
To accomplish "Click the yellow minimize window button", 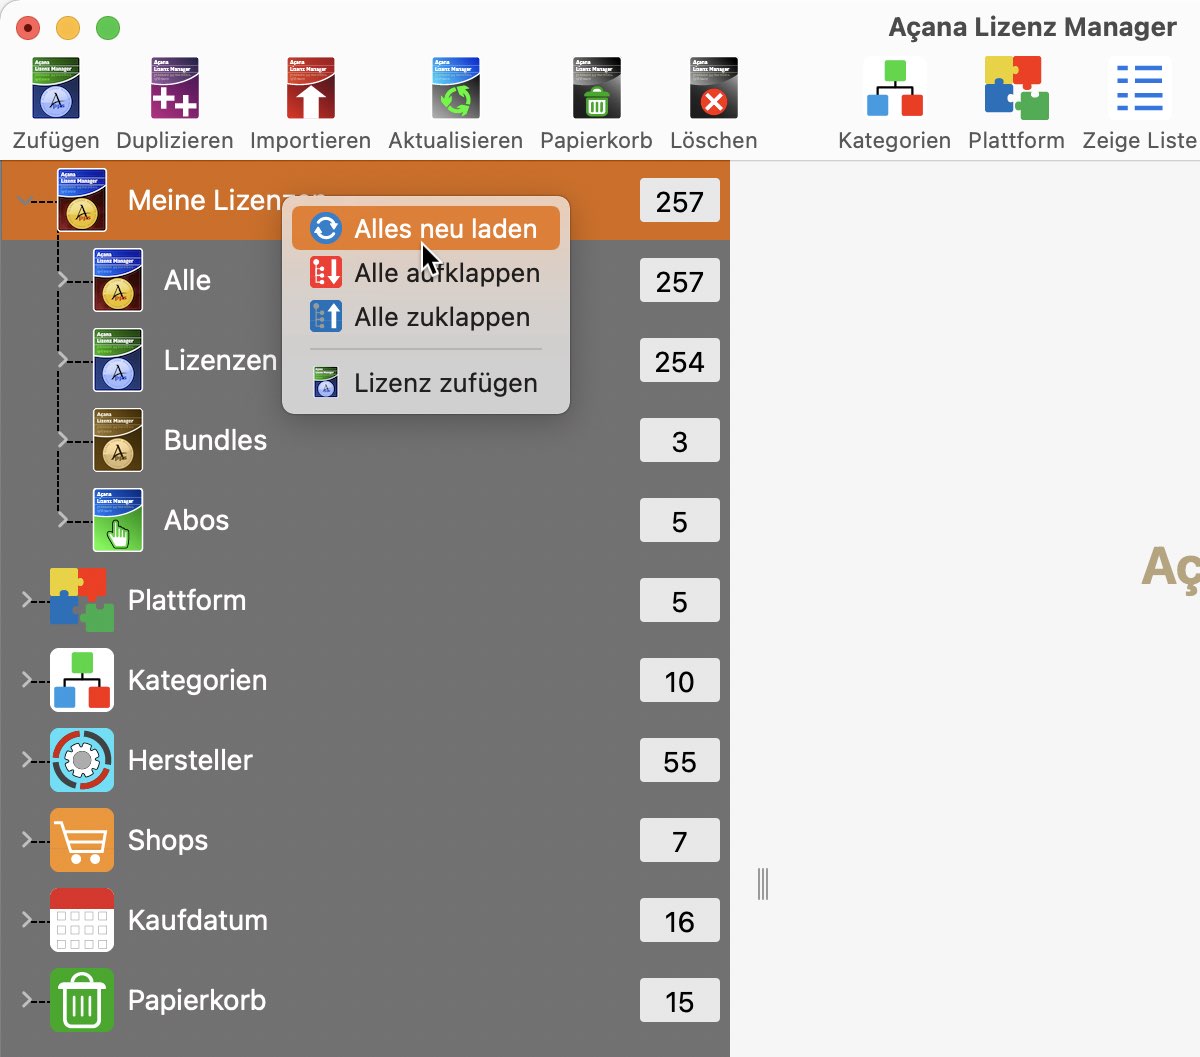I will click(68, 28).
